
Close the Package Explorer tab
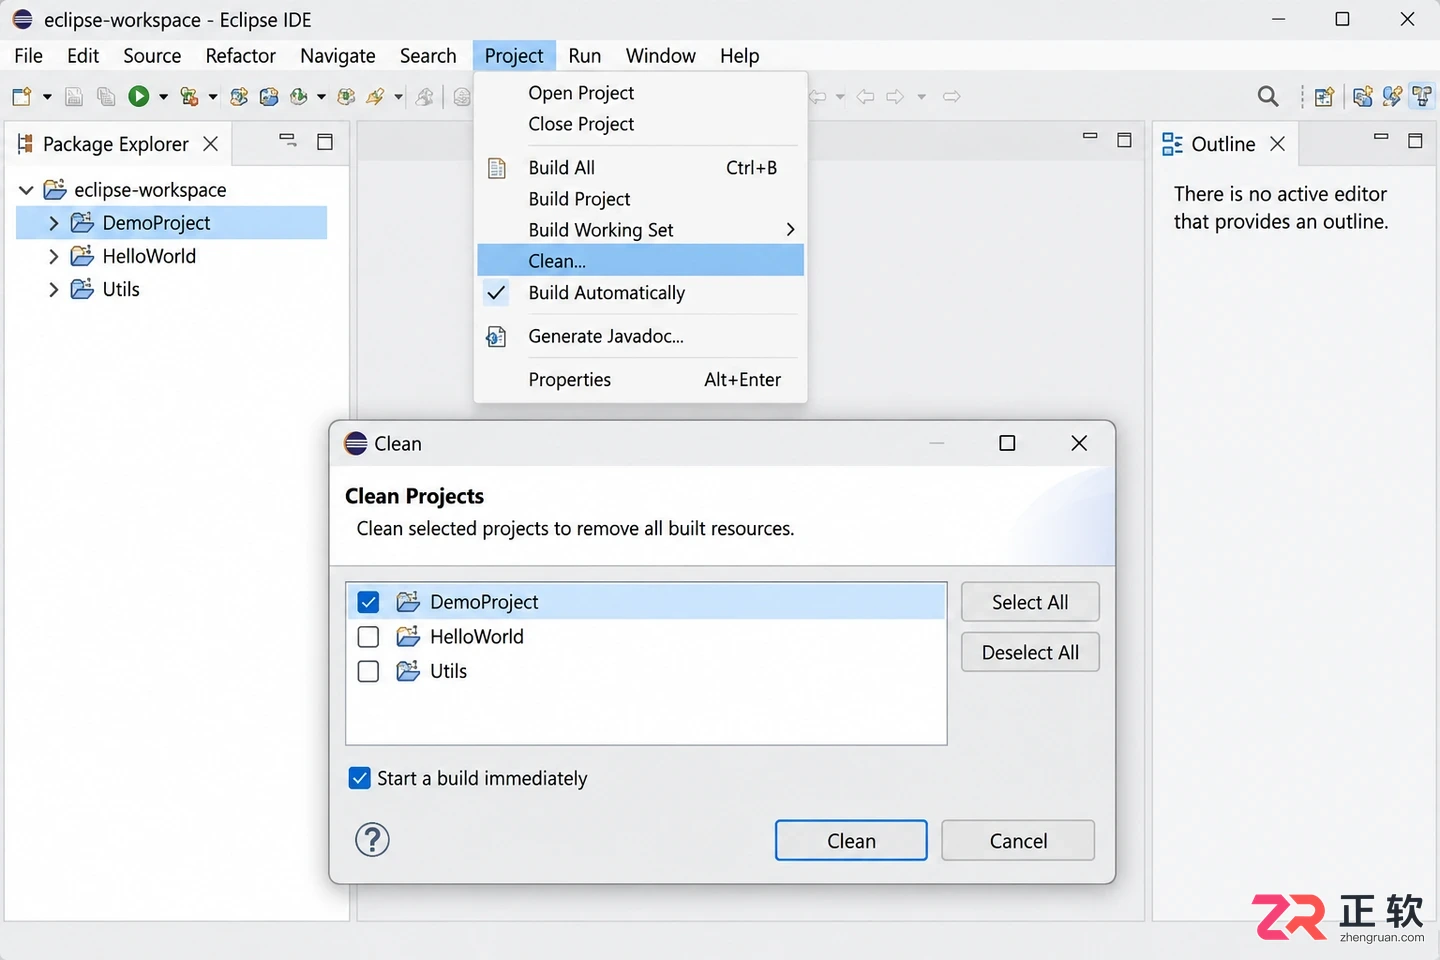coord(210,144)
